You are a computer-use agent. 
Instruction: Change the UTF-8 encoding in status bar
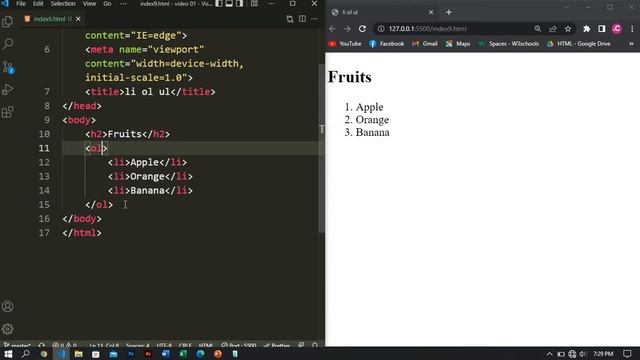[164, 345]
